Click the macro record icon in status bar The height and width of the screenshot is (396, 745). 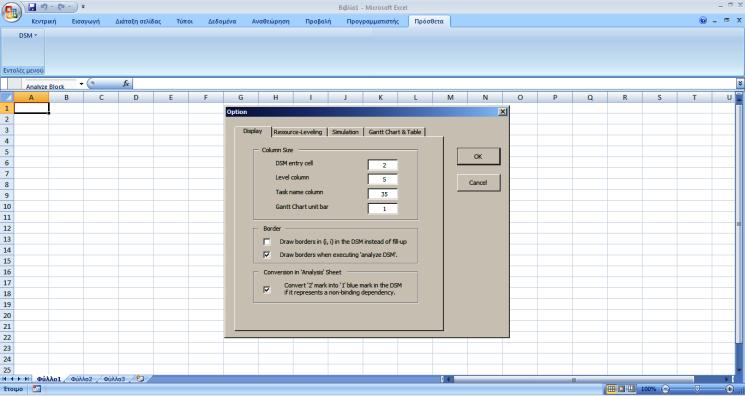click(37, 389)
